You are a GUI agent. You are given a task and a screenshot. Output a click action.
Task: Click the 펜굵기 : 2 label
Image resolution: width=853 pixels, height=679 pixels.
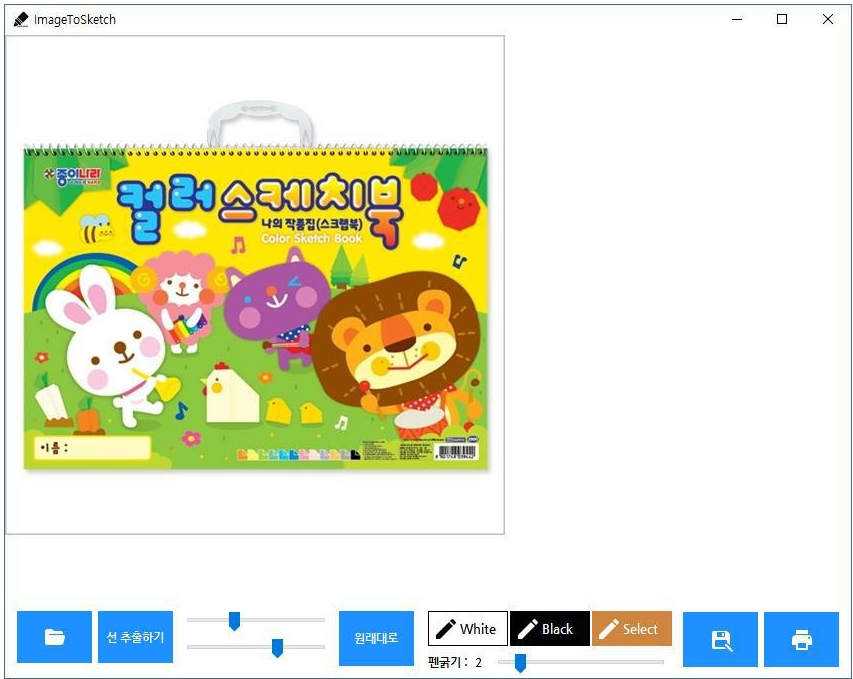pos(455,662)
